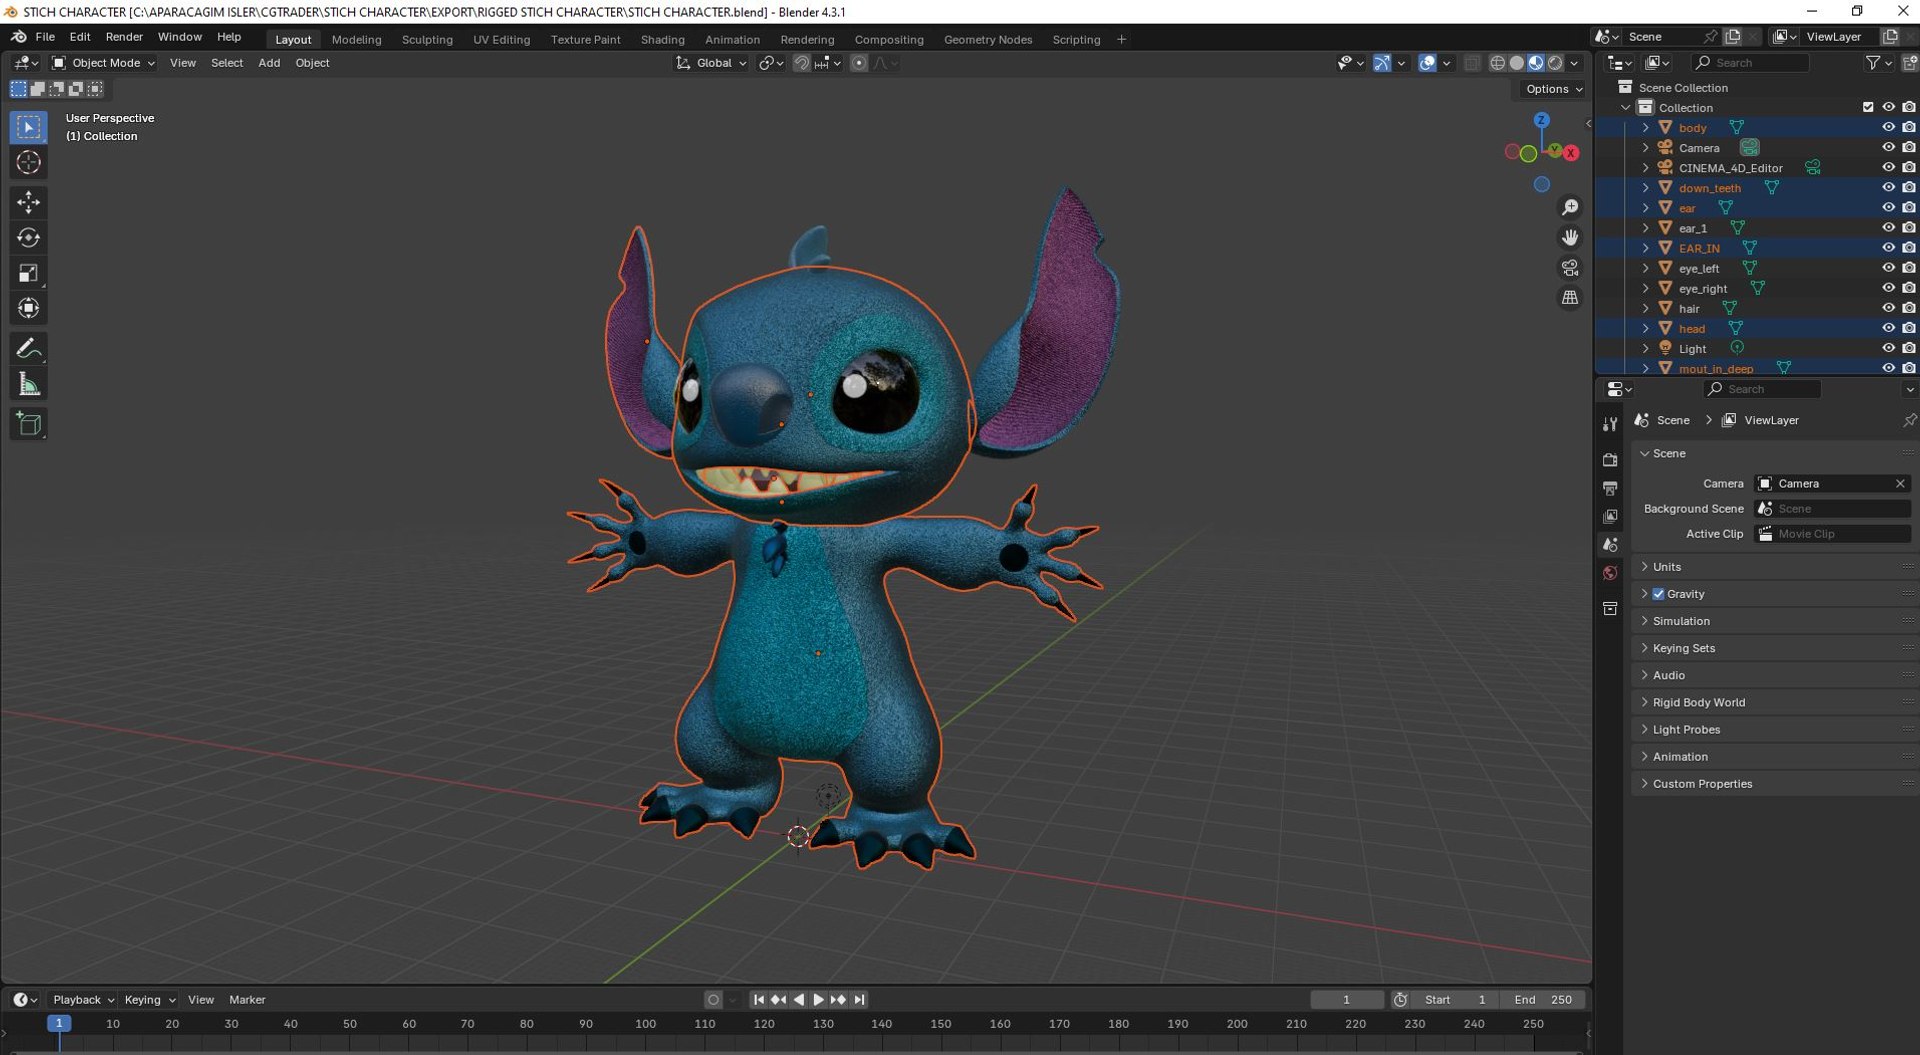Select the Rotate tool
This screenshot has width=1920, height=1055.
(28, 237)
